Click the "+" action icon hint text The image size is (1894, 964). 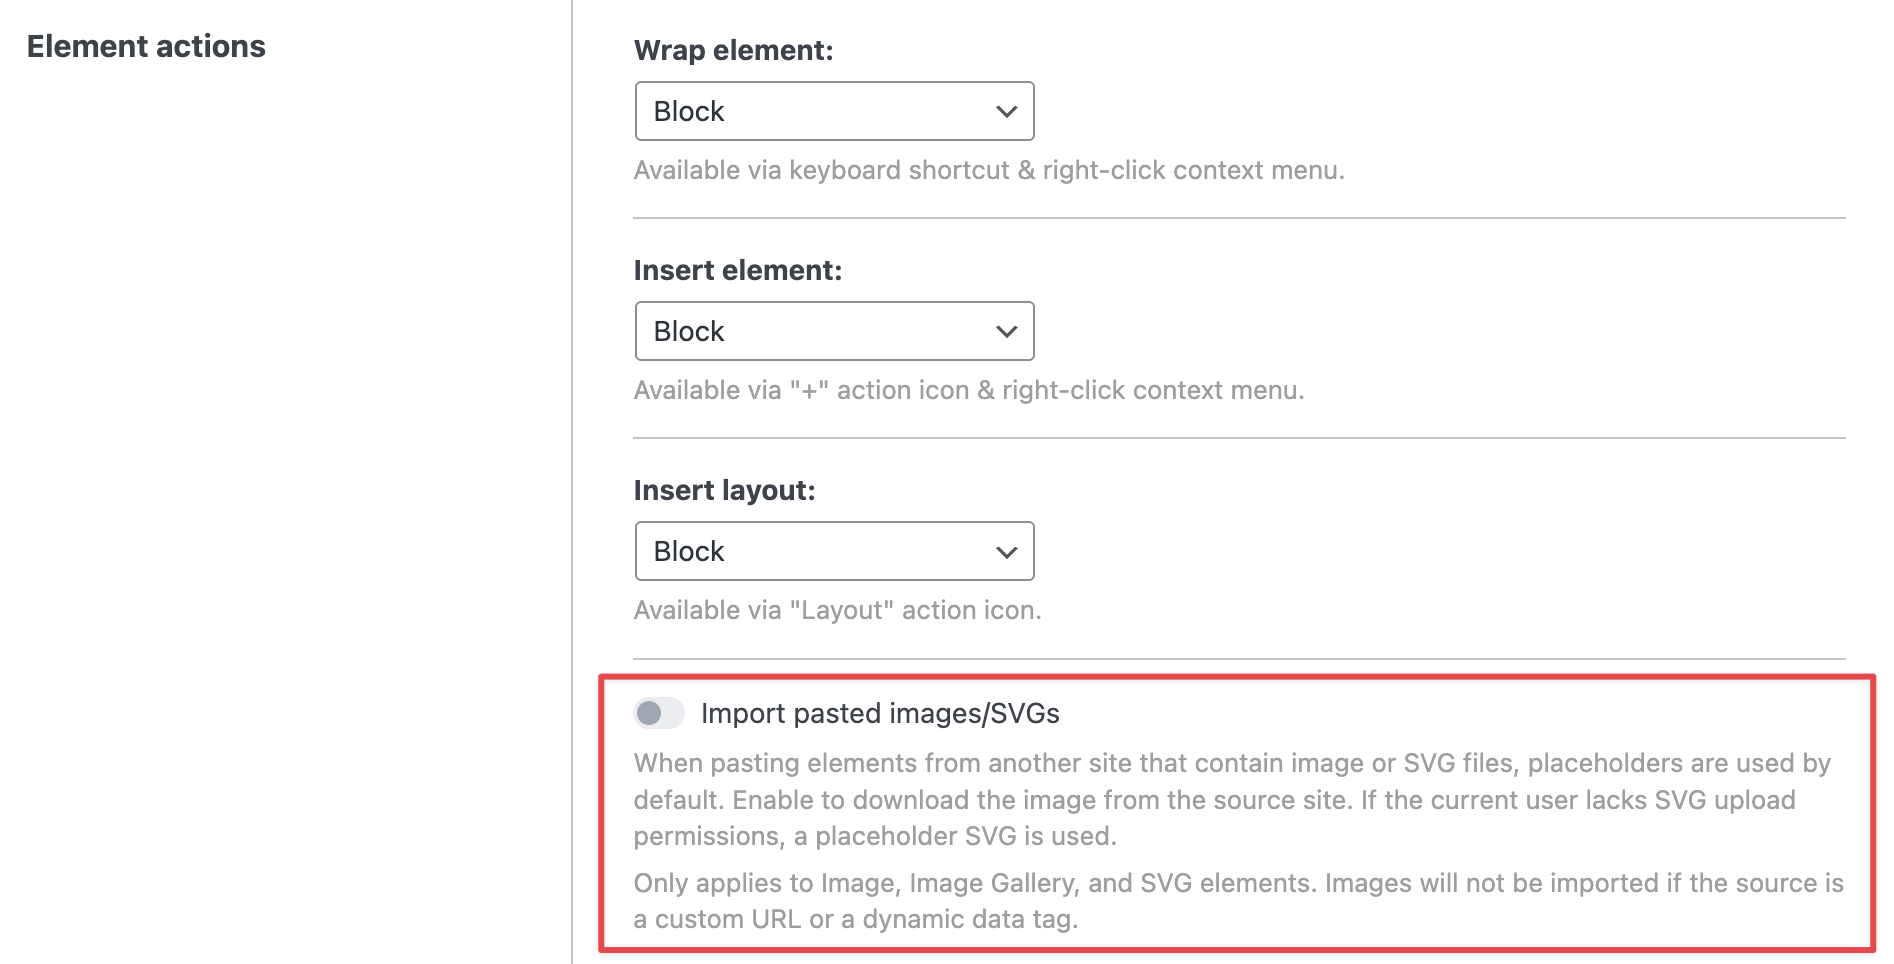pyautogui.click(x=968, y=390)
